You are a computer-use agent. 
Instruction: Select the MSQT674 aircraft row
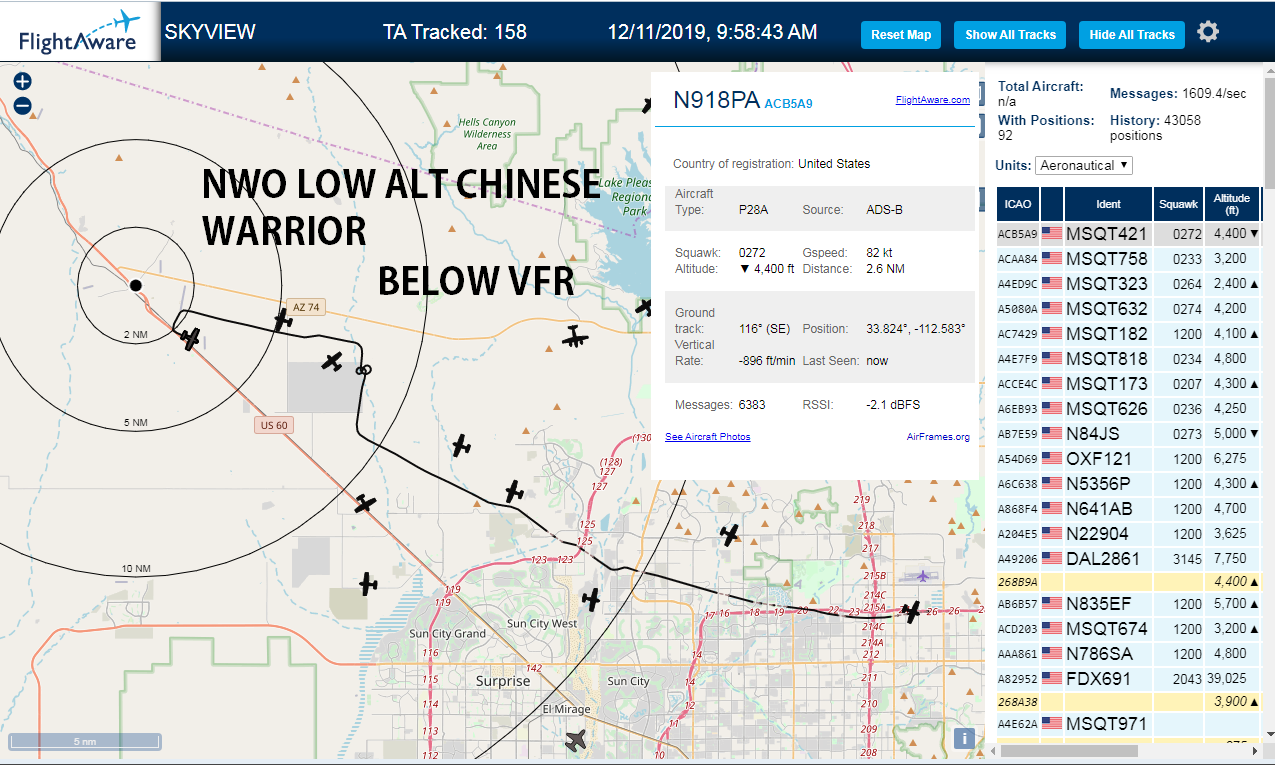pos(1129,629)
